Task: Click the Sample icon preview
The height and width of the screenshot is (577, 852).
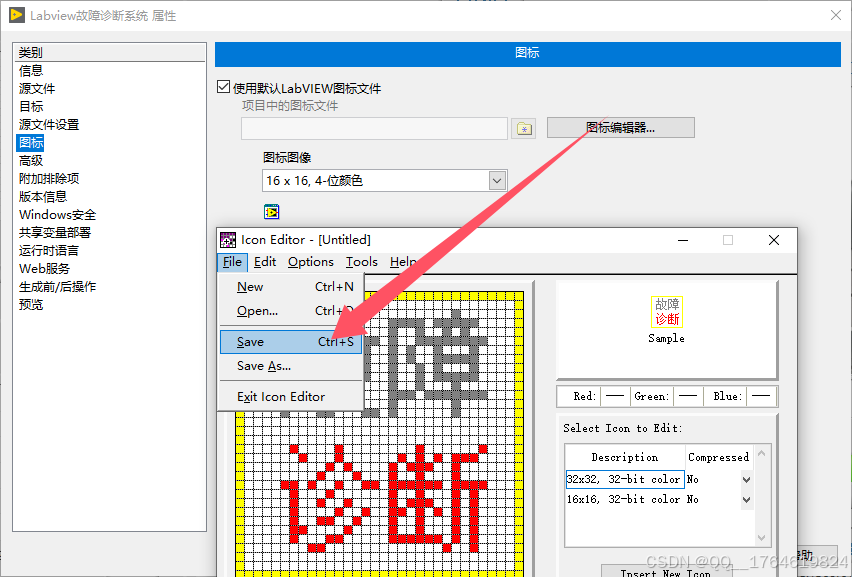Action: (x=667, y=312)
